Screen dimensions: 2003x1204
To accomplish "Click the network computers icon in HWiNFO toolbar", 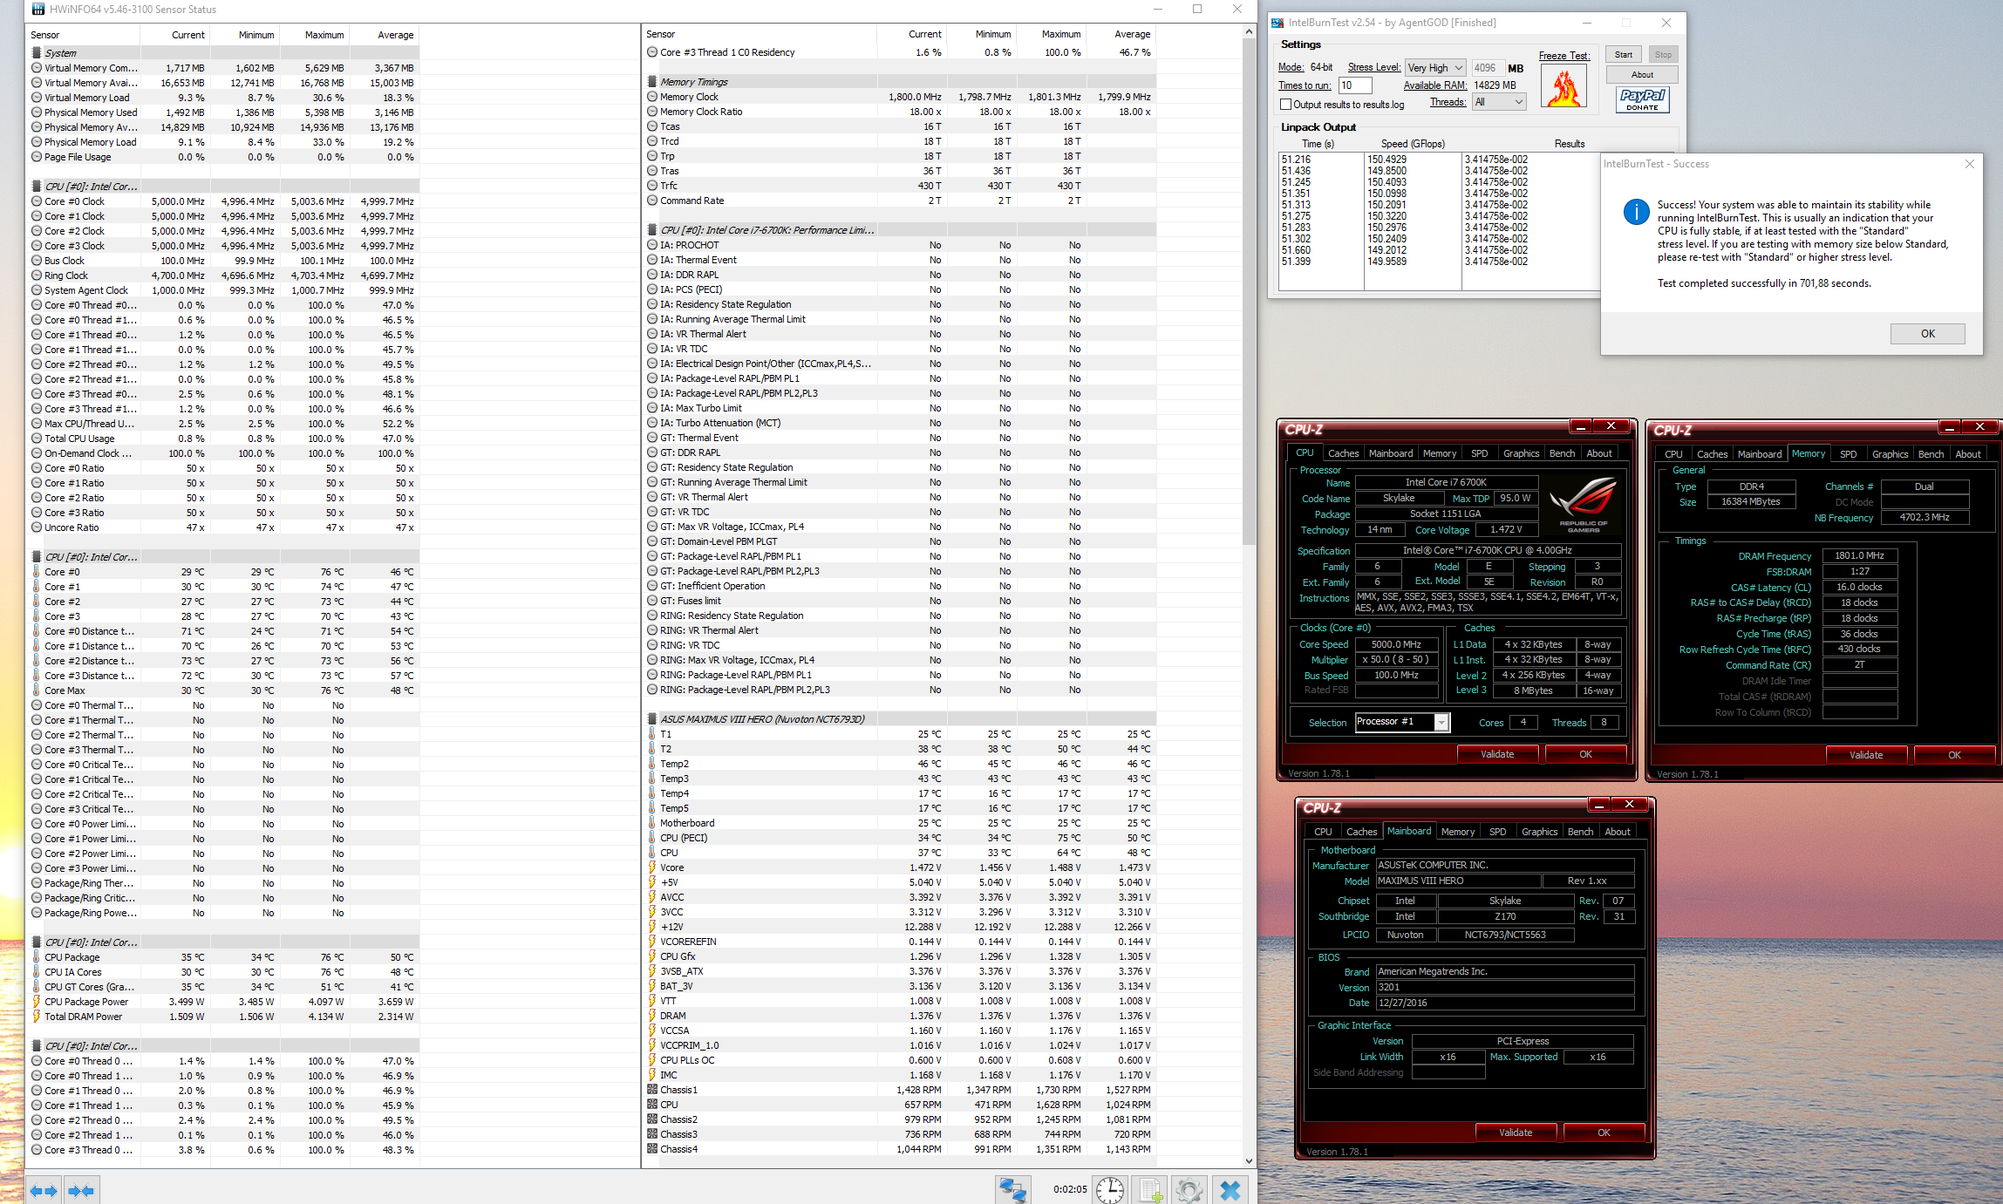I will point(1012,1190).
